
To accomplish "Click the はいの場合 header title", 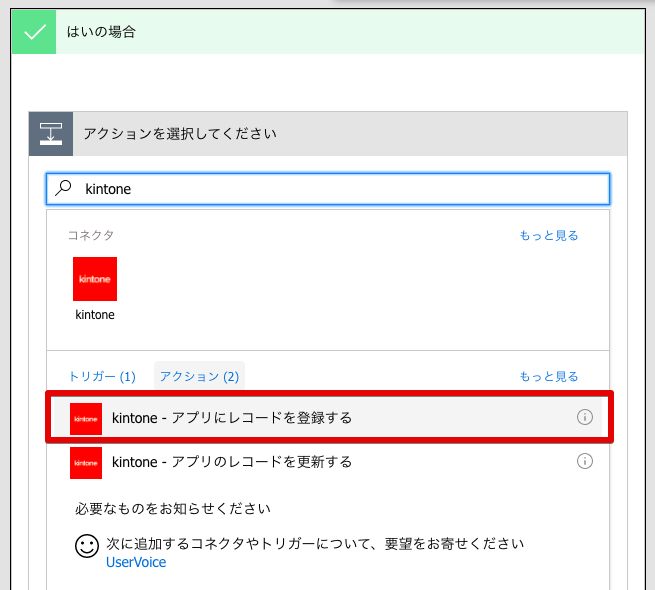I will [102, 32].
